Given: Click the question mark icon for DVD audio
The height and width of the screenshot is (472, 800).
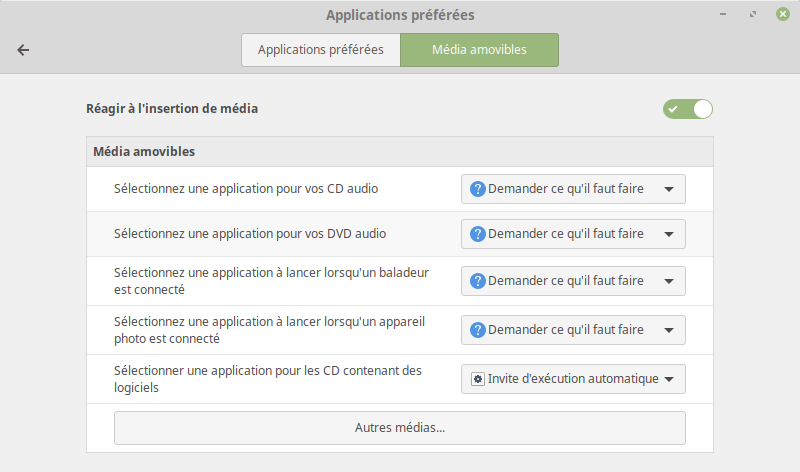Looking at the screenshot, I should click(x=478, y=234).
